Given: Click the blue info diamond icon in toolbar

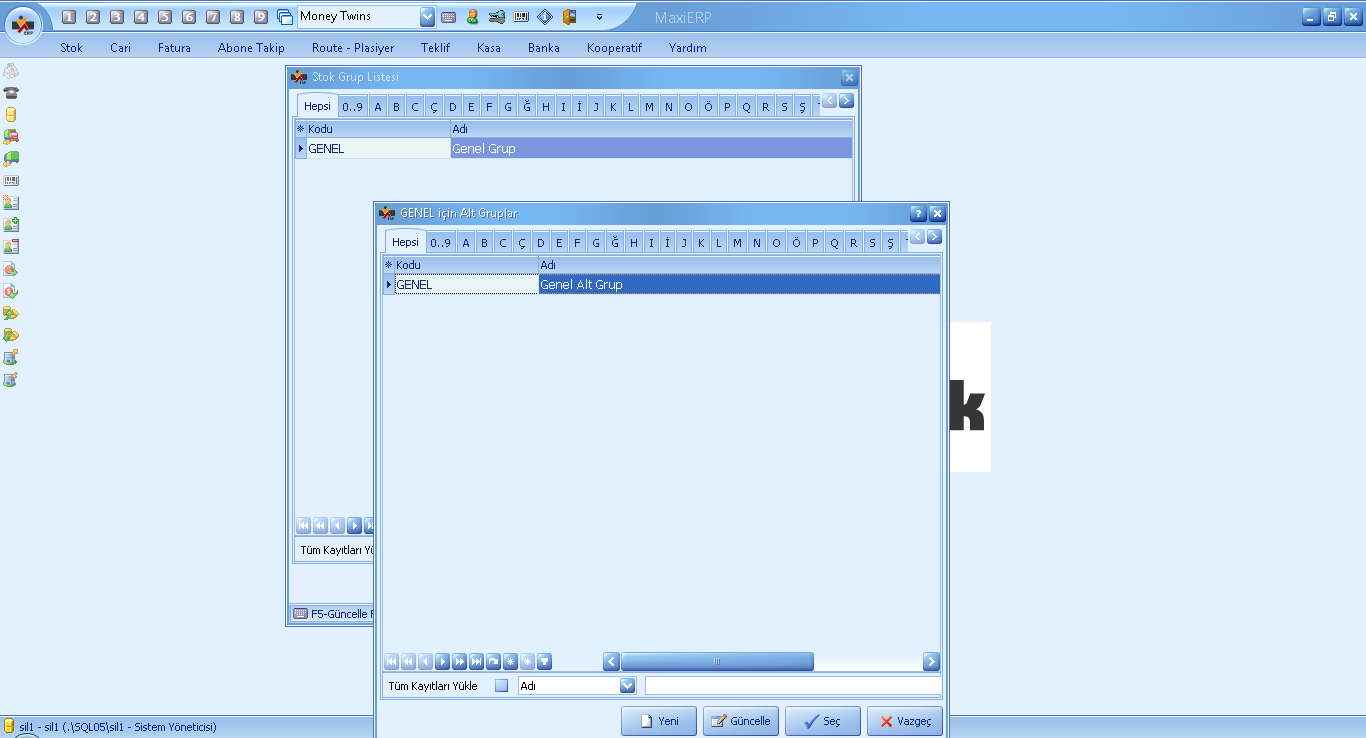Looking at the screenshot, I should tap(545, 17).
